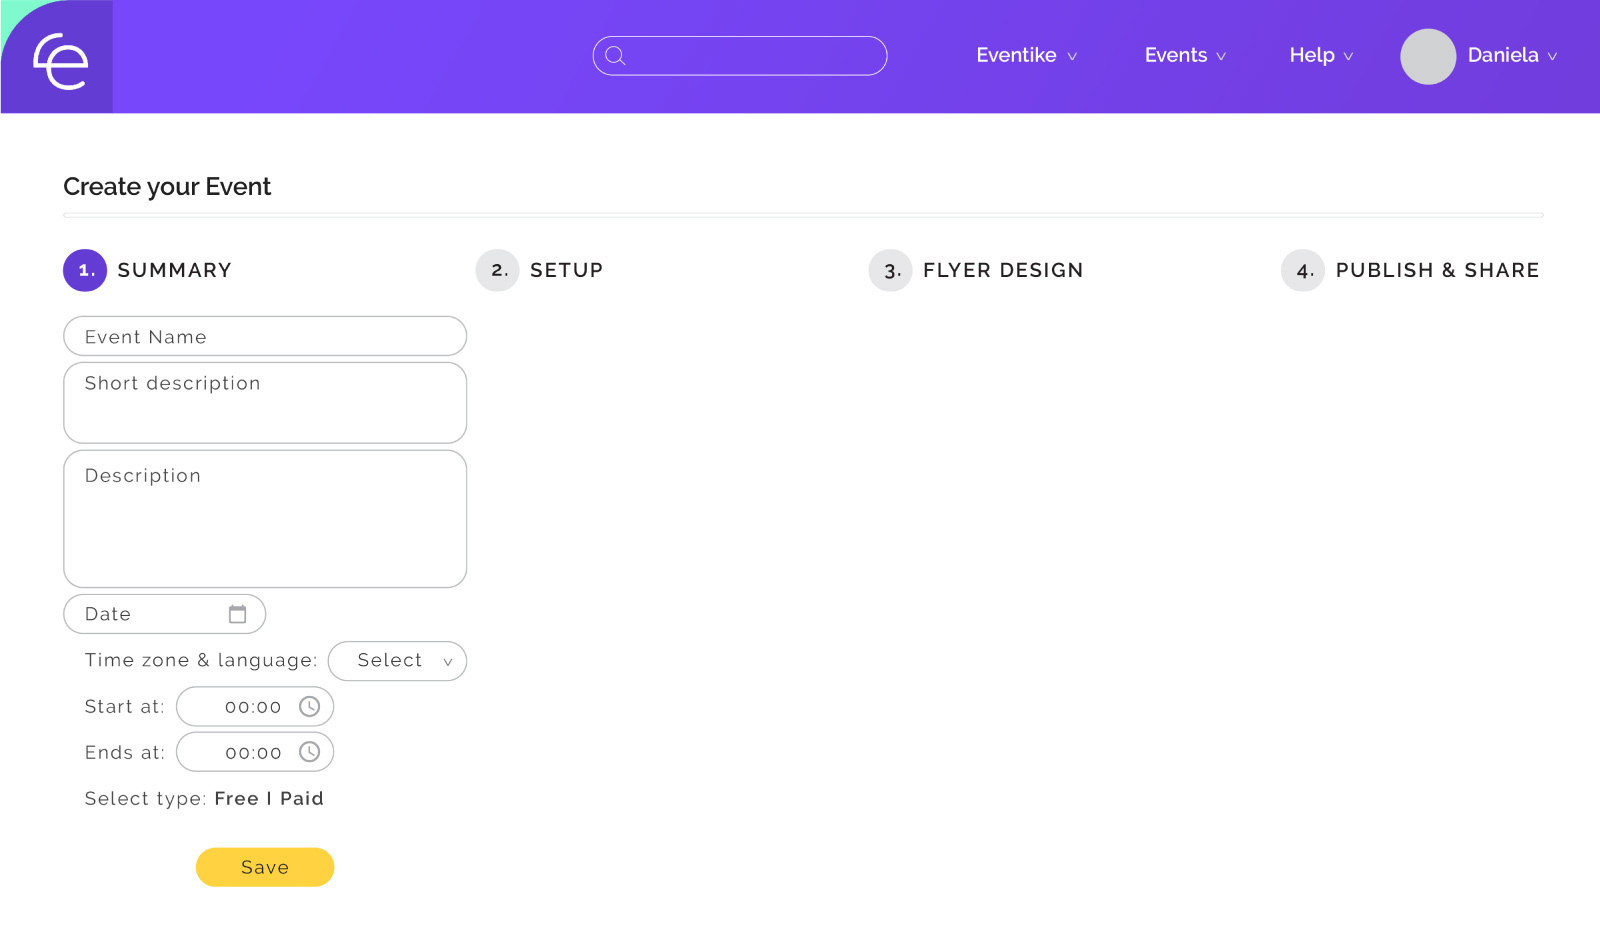Choose the Free event type

(x=236, y=798)
